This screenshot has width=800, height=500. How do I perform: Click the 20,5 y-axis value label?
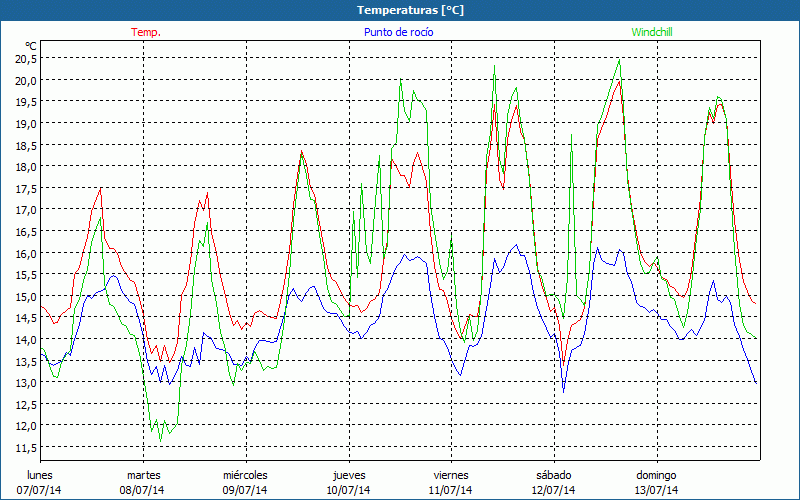tap(25, 58)
